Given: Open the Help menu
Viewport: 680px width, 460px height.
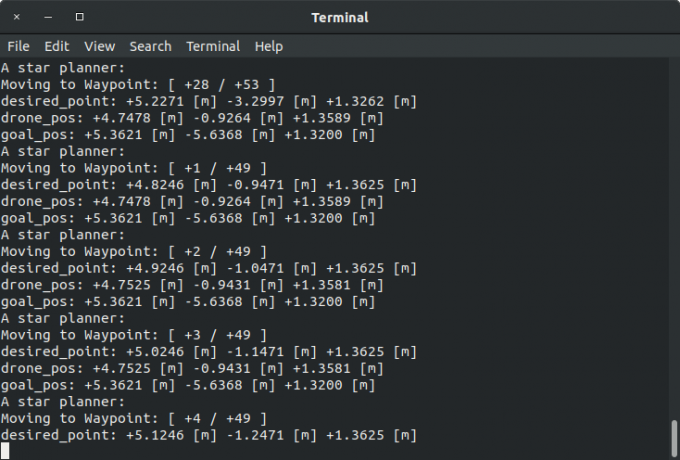Looking at the screenshot, I should [x=268, y=46].
